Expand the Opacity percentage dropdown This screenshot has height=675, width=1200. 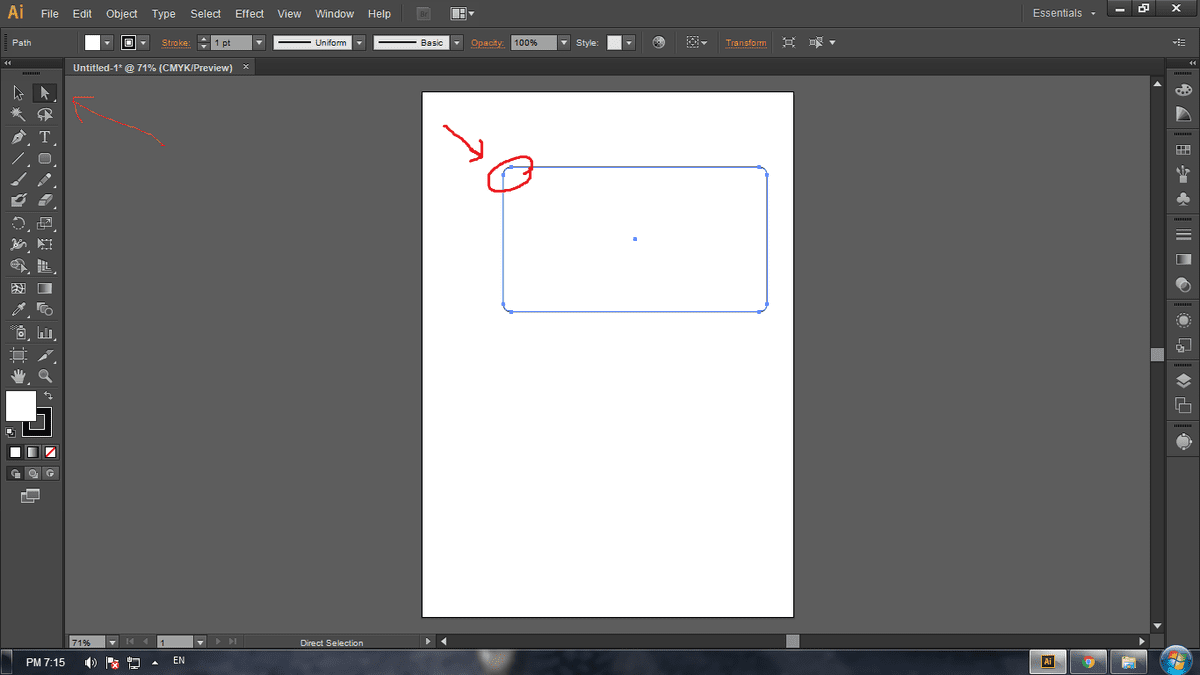[562, 42]
